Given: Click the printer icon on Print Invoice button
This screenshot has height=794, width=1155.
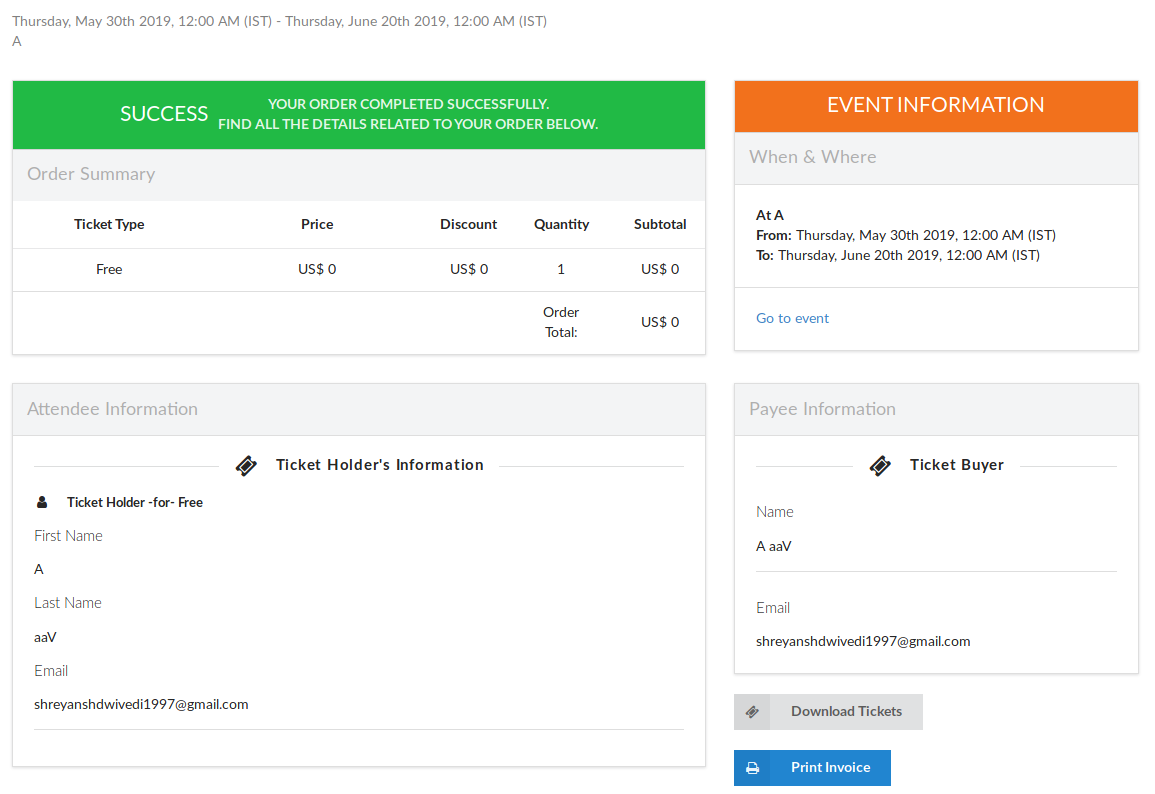Looking at the screenshot, I should point(752,767).
